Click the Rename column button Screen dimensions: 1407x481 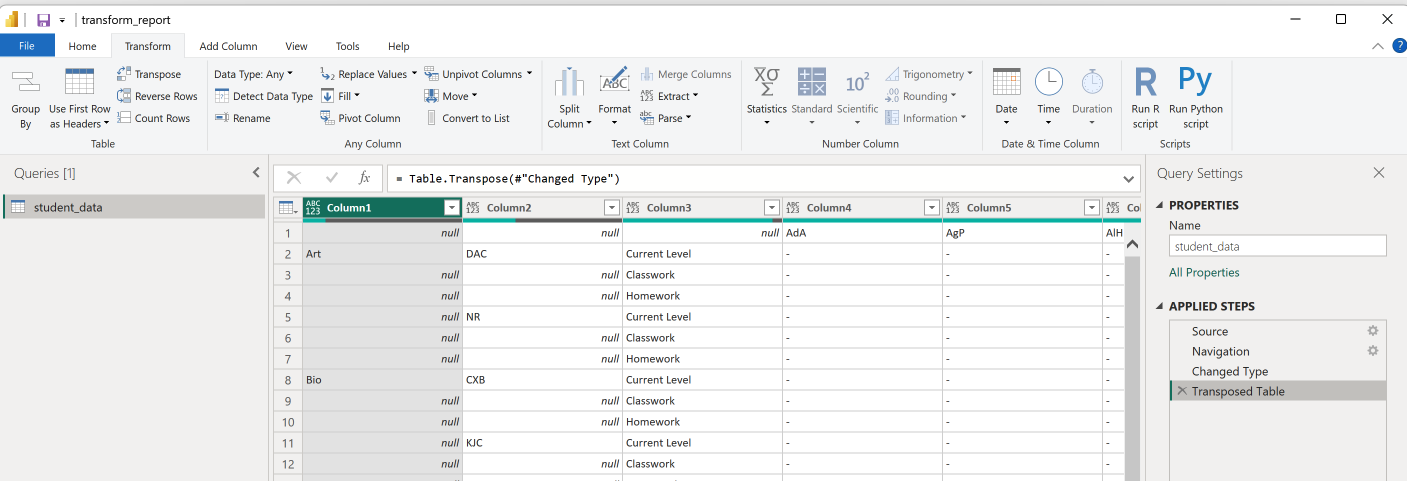click(242, 118)
